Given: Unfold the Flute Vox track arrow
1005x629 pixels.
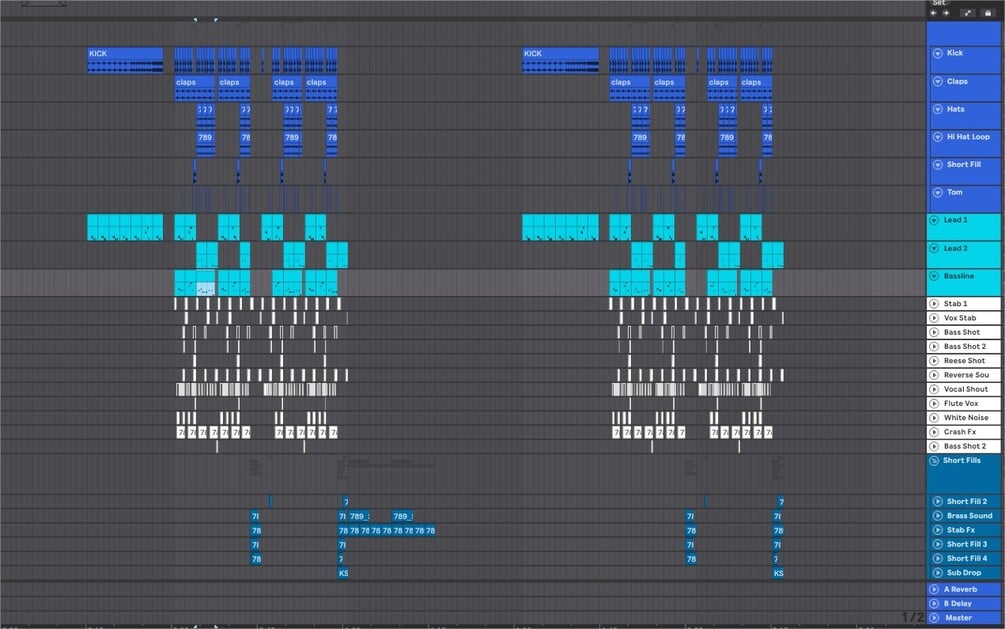Looking at the screenshot, I should pos(934,403).
